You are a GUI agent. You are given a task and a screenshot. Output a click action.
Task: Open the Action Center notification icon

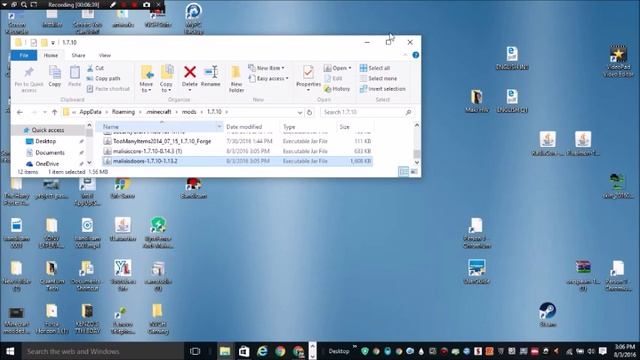pos(602,351)
